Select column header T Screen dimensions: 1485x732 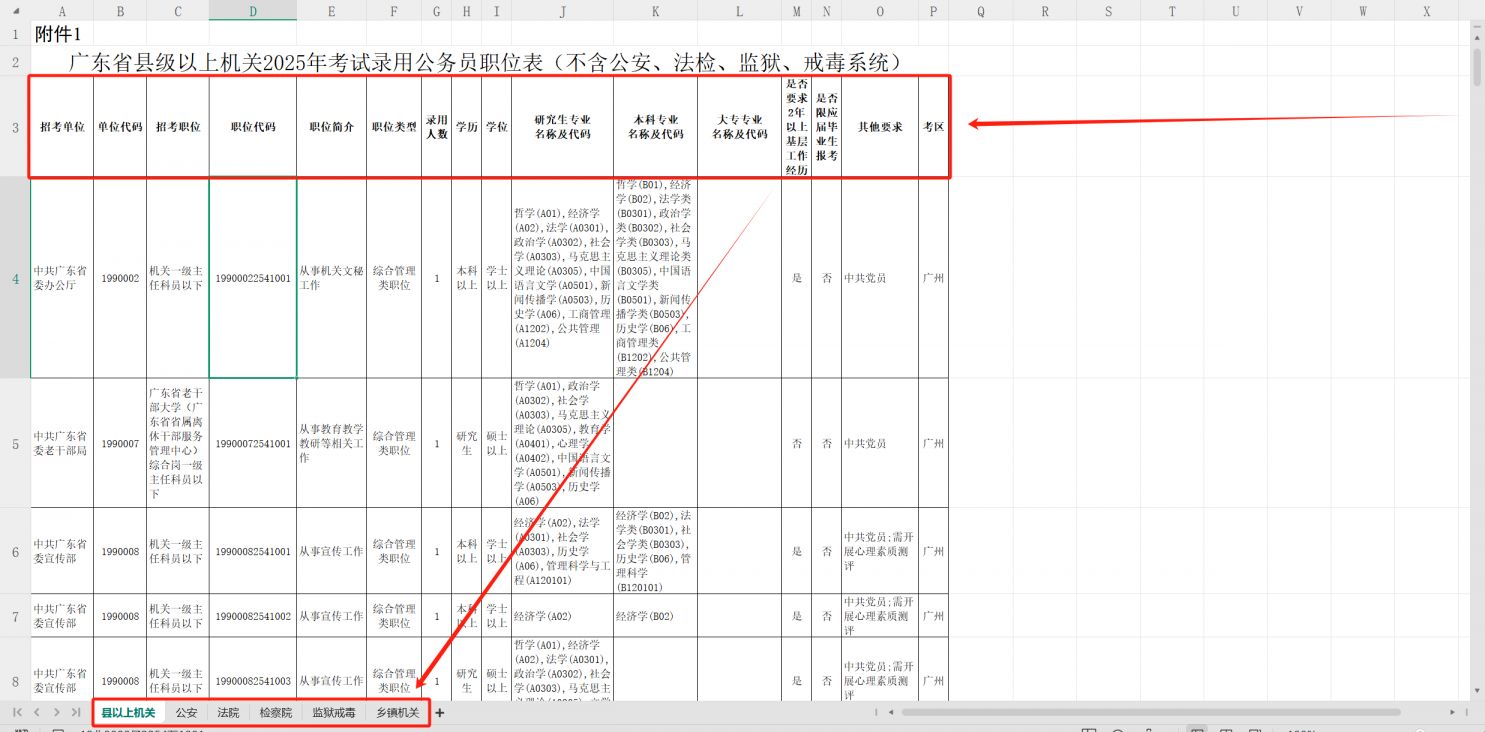(x=1172, y=12)
